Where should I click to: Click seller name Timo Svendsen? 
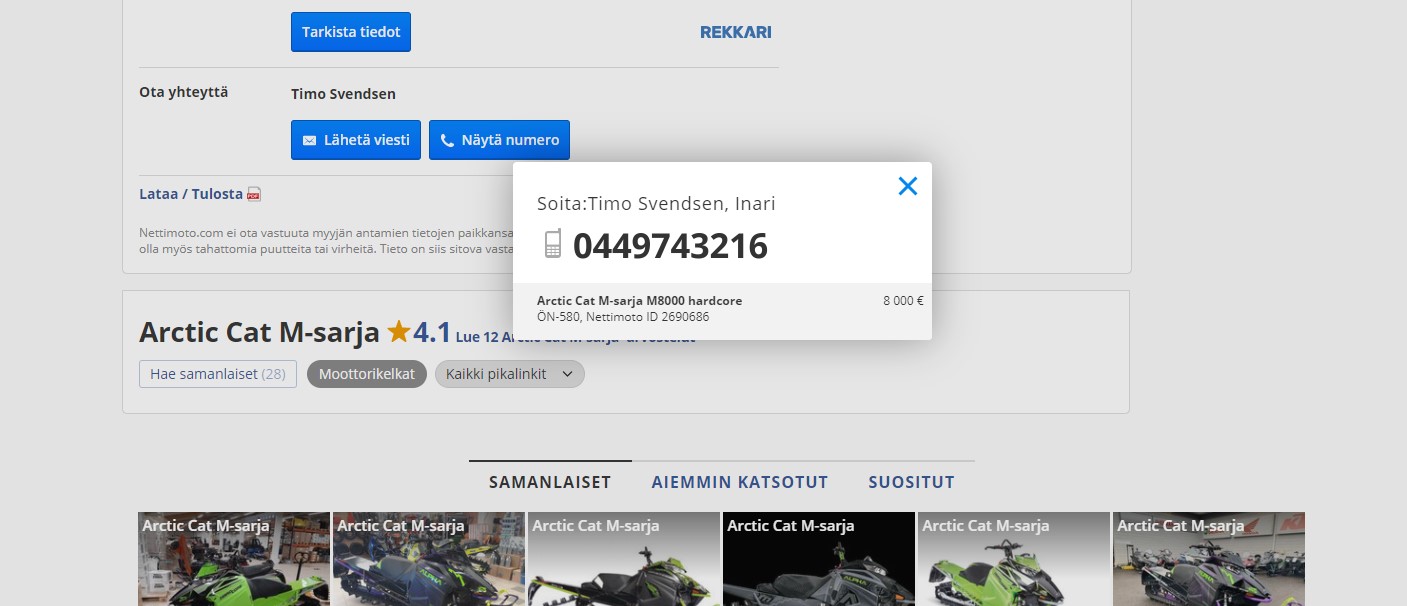point(343,94)
